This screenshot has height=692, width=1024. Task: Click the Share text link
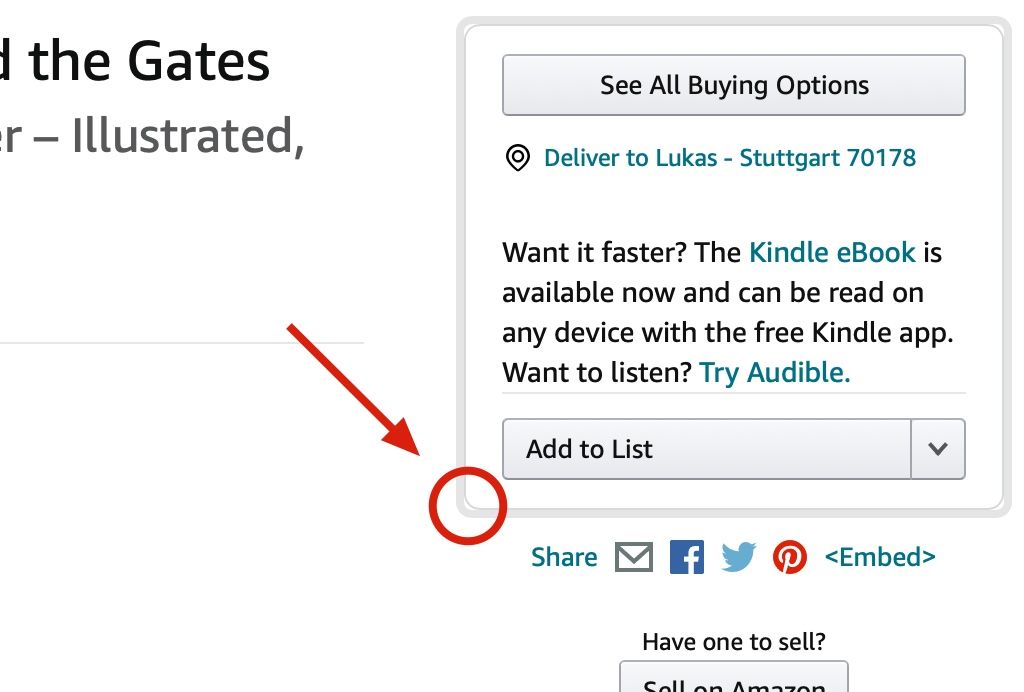pos(564,557)
